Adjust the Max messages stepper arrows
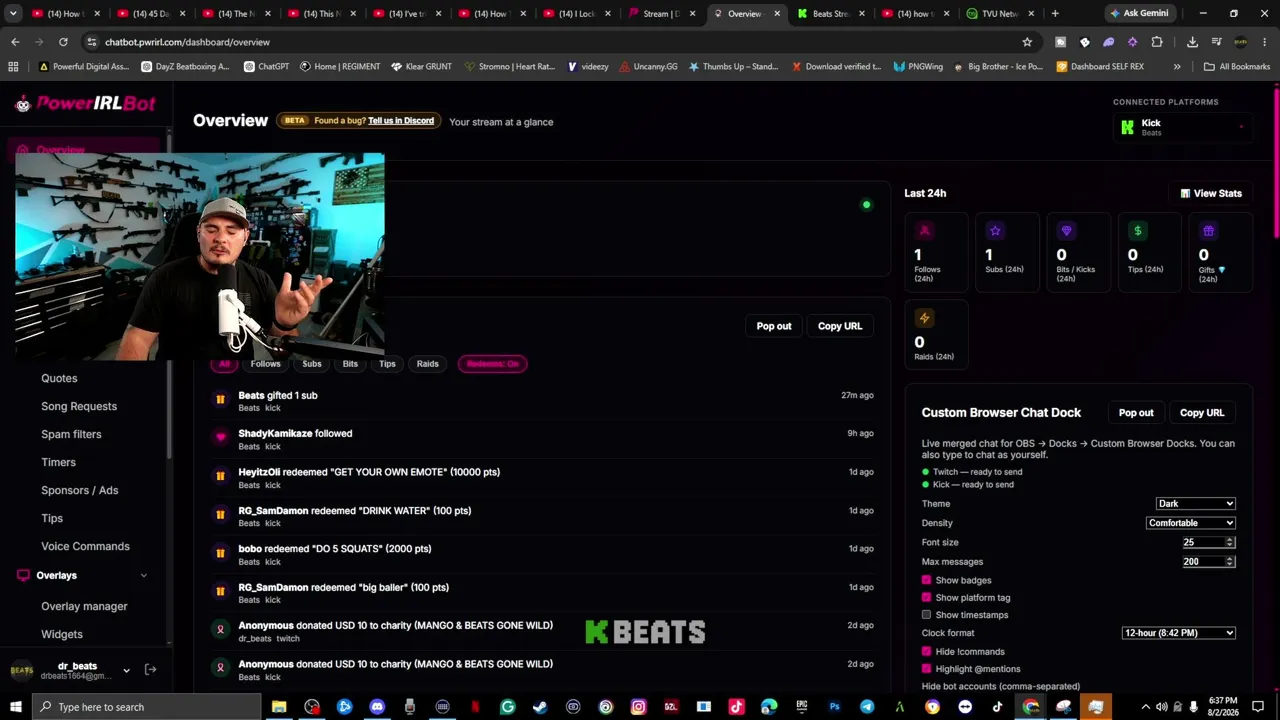The image size is (1280, 720). [1230, 562]
